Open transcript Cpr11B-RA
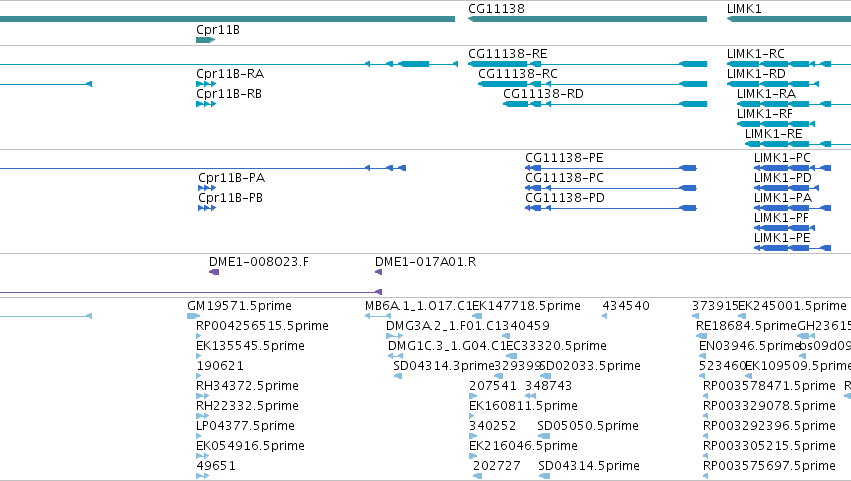Viewport: 851px width, 481px height. click(230, 74)
